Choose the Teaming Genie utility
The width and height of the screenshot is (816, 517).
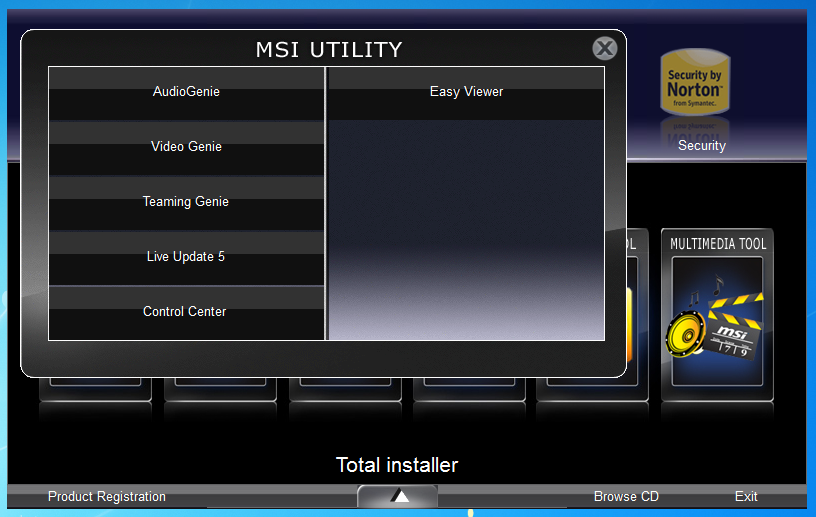tap(186, 203)
